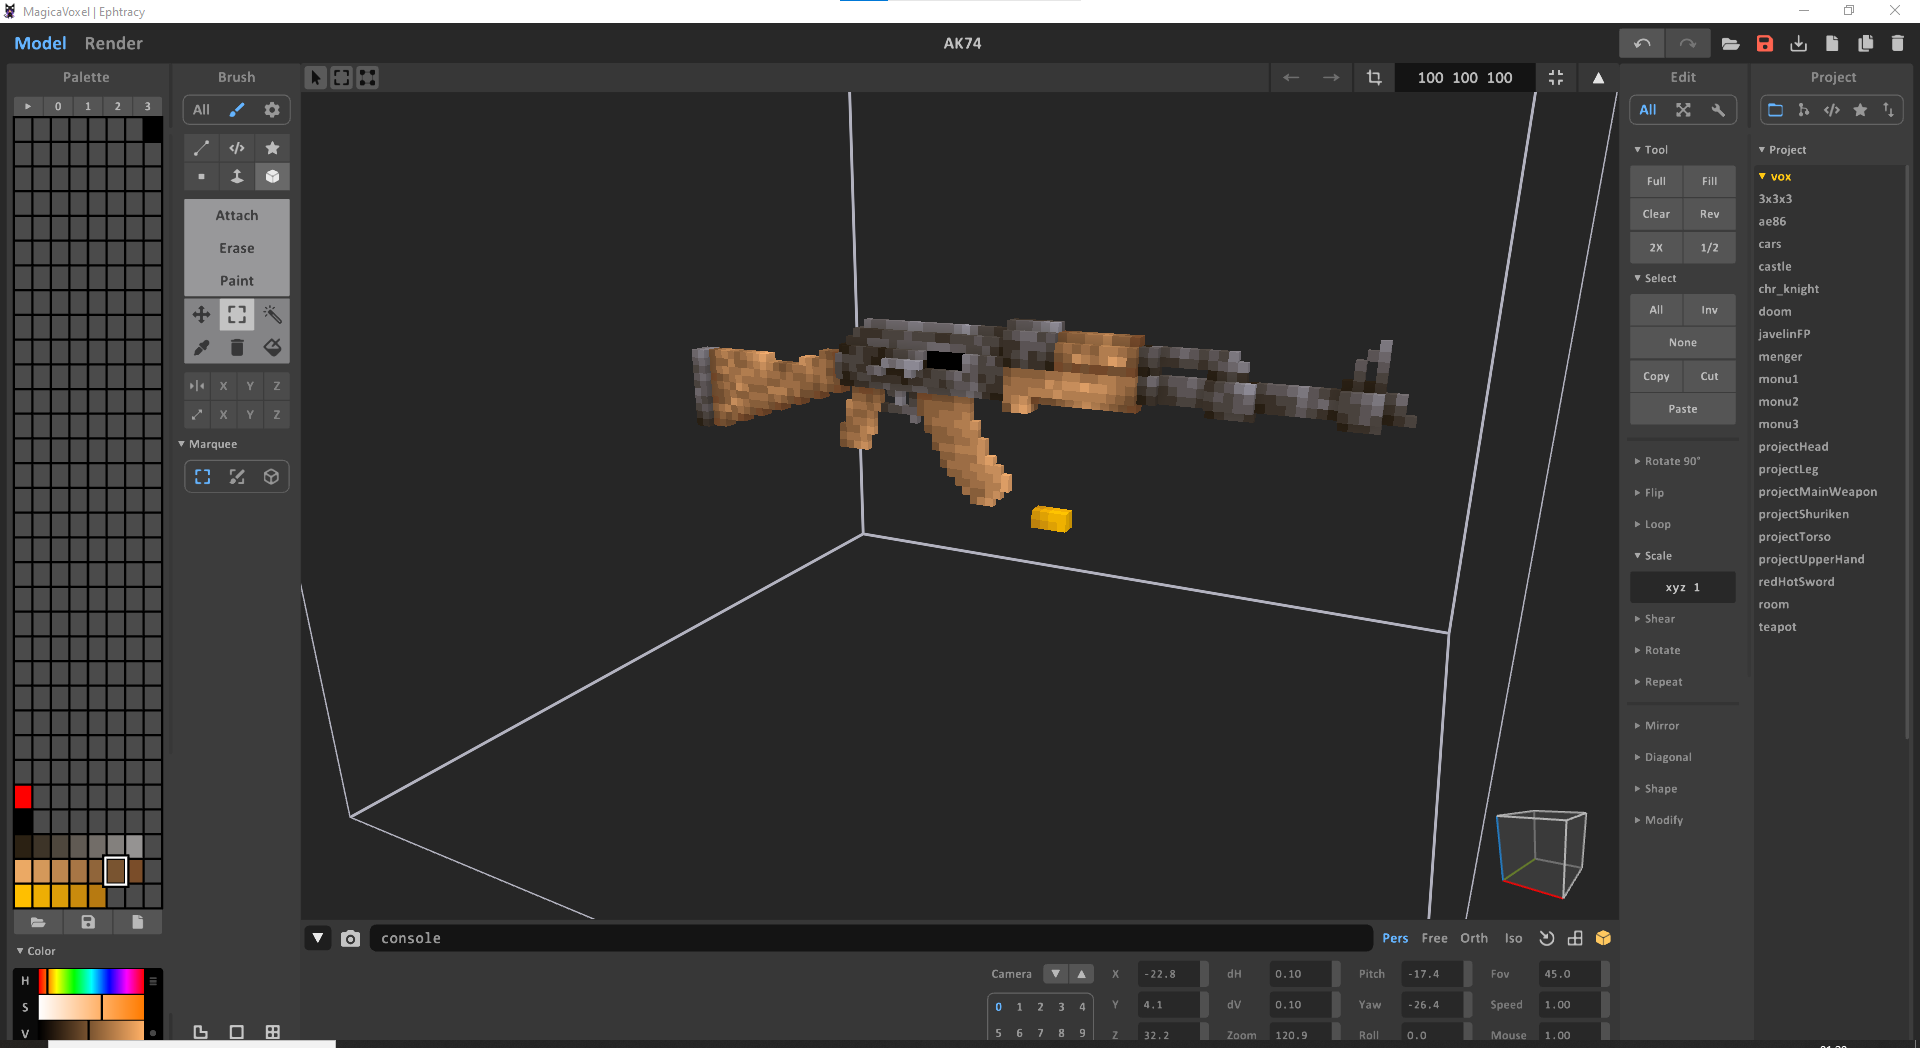Toggle the Erase brush mode

point(237,248)
